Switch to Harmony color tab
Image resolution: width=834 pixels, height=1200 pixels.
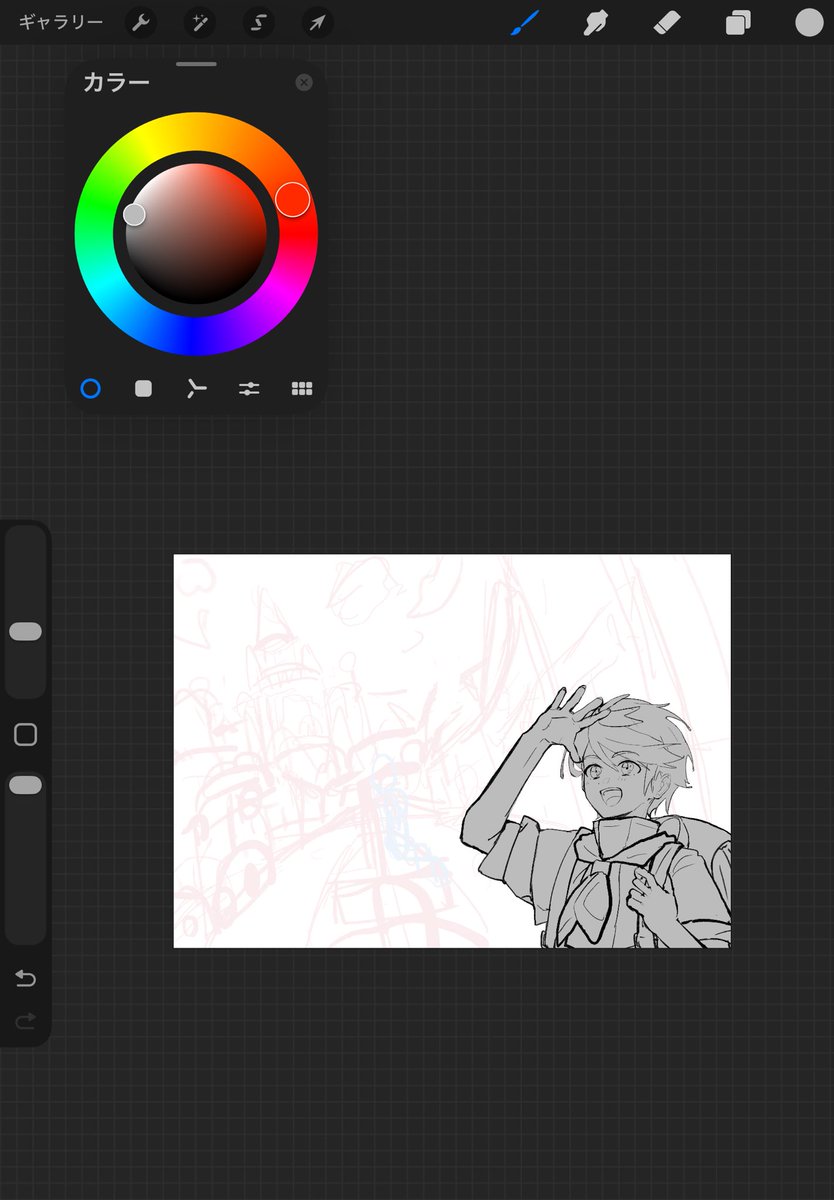(x=196, y=388)
